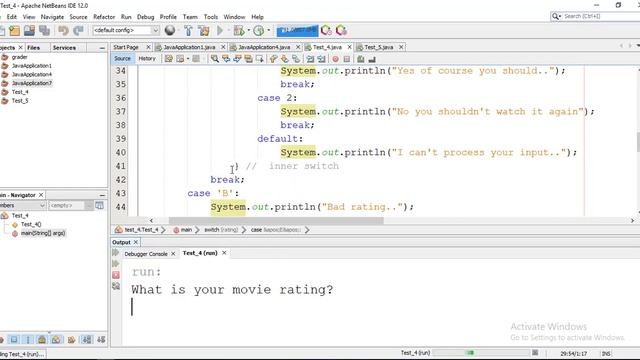Select the JavaApplication7 project

[x=32, y=83]
